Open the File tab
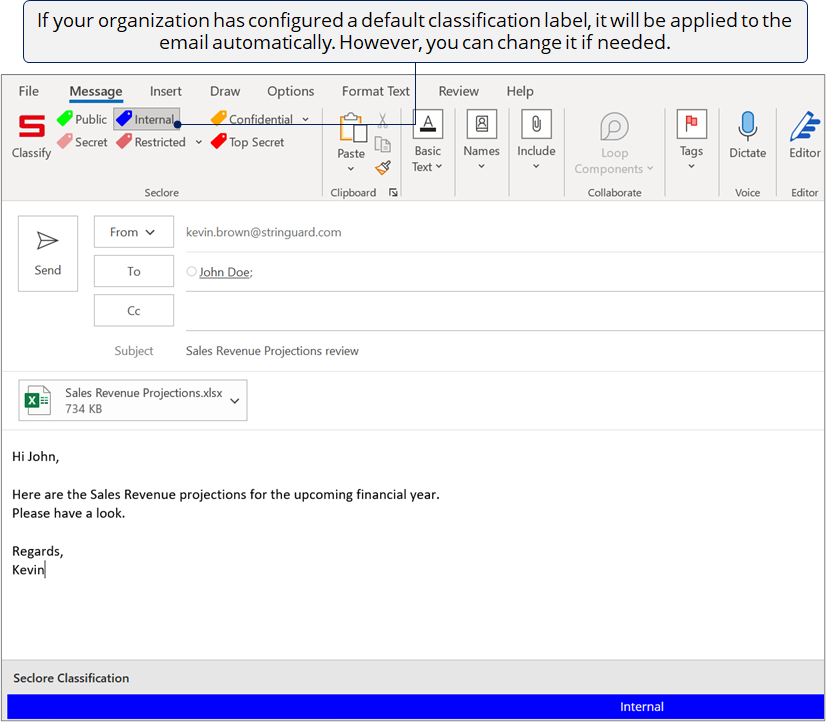The image size is (826, 722). point(28,91)
